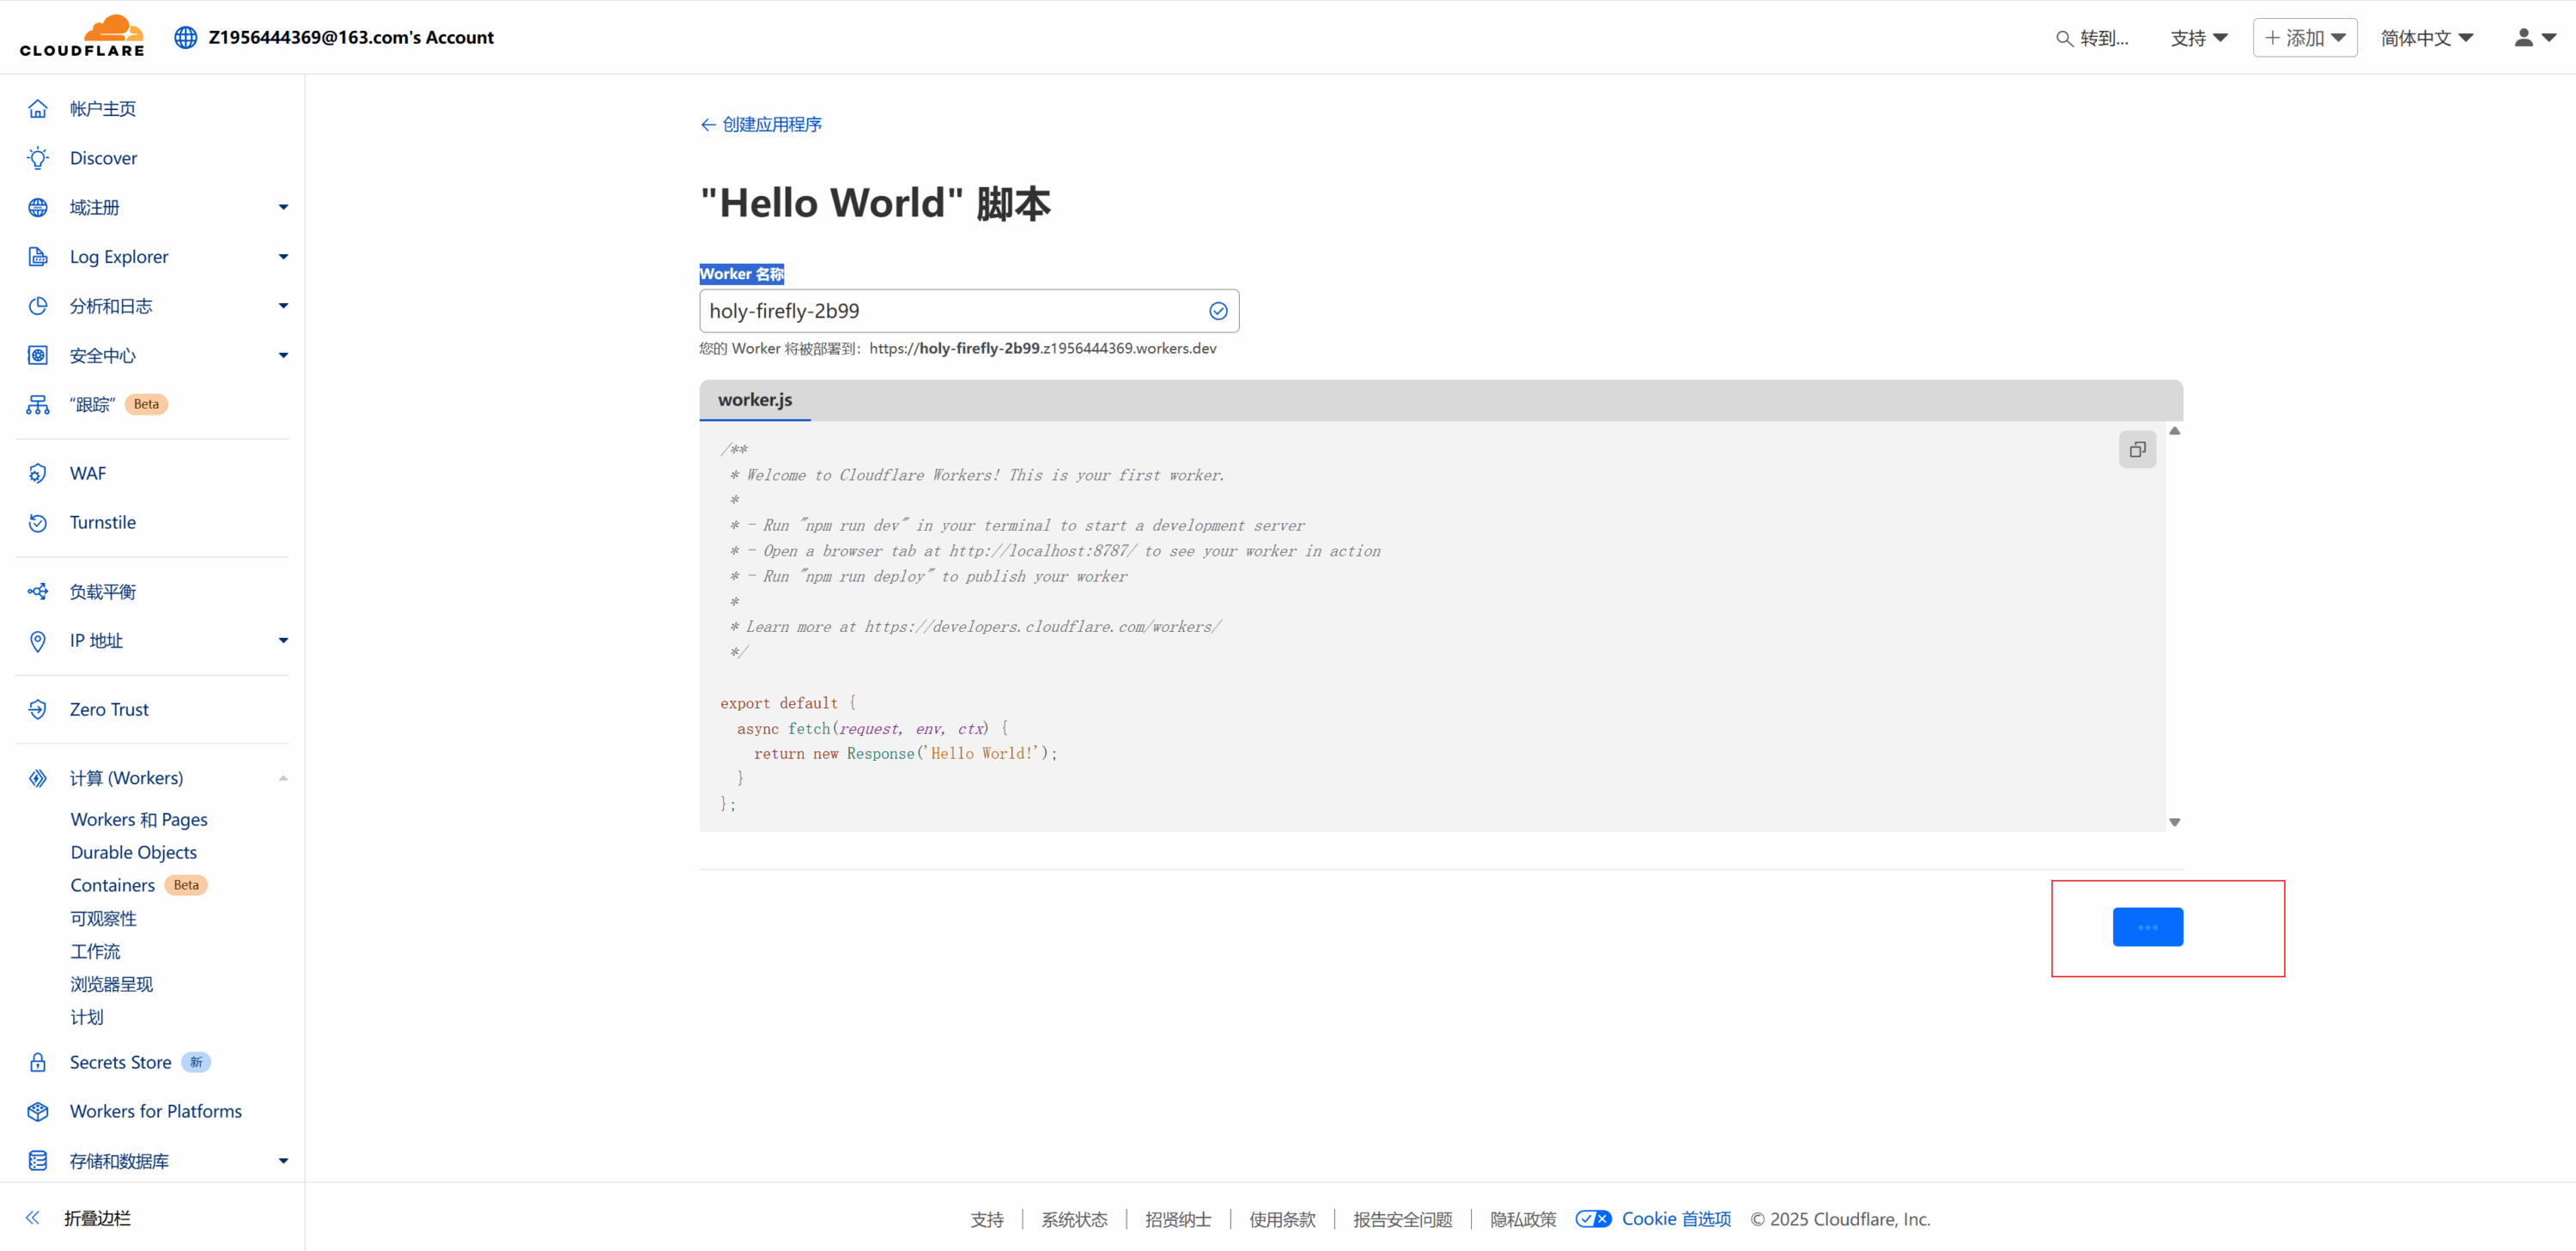Click the Beta badge next to 跟踪

click(x=146, y=404)
